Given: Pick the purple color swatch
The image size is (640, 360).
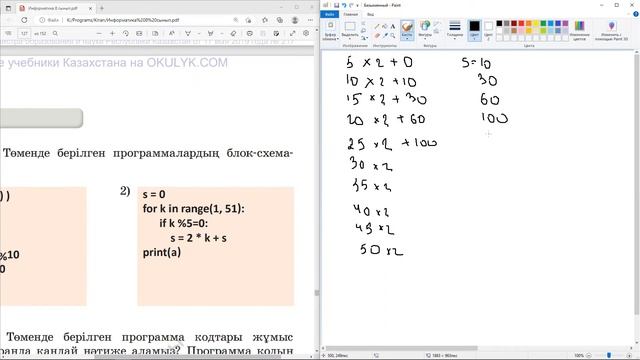Looking at the screenshot, I should click(565, 23).
